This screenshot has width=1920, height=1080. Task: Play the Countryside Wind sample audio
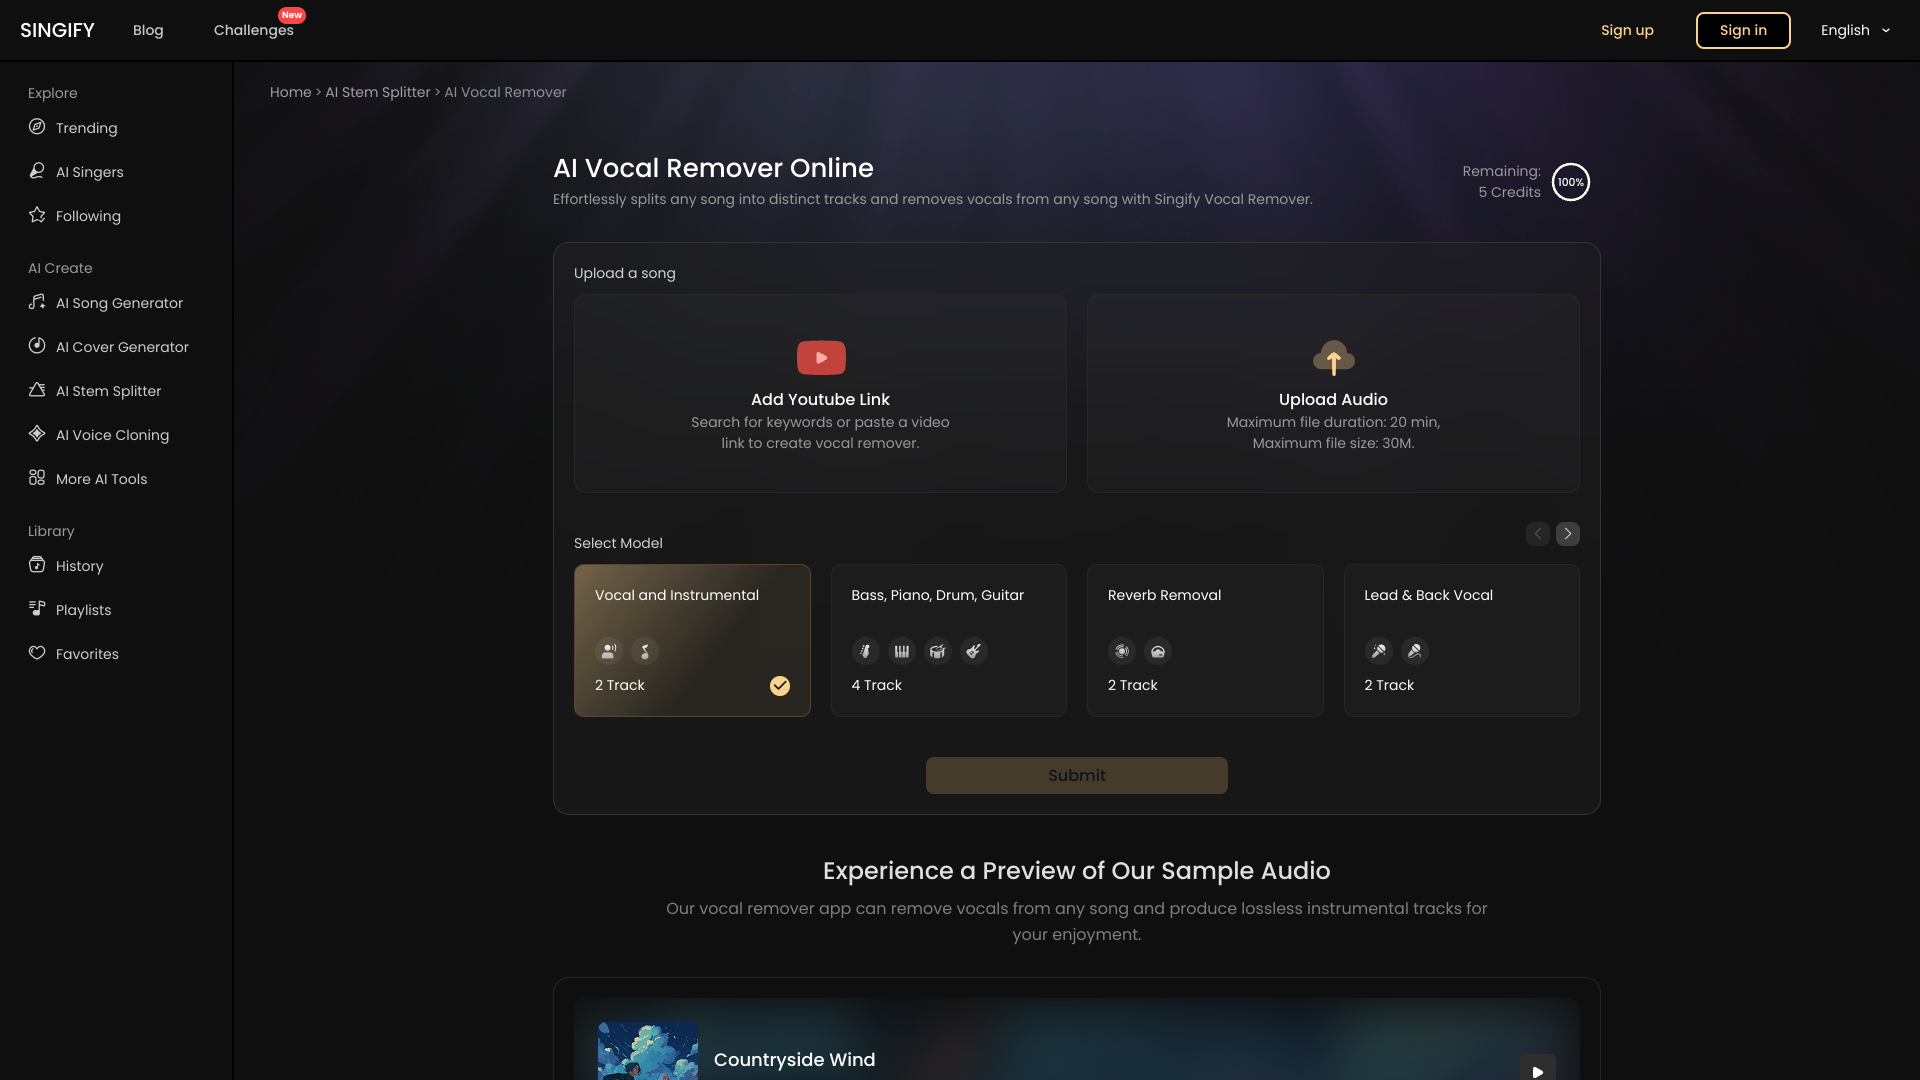tap(1537, 1070)
